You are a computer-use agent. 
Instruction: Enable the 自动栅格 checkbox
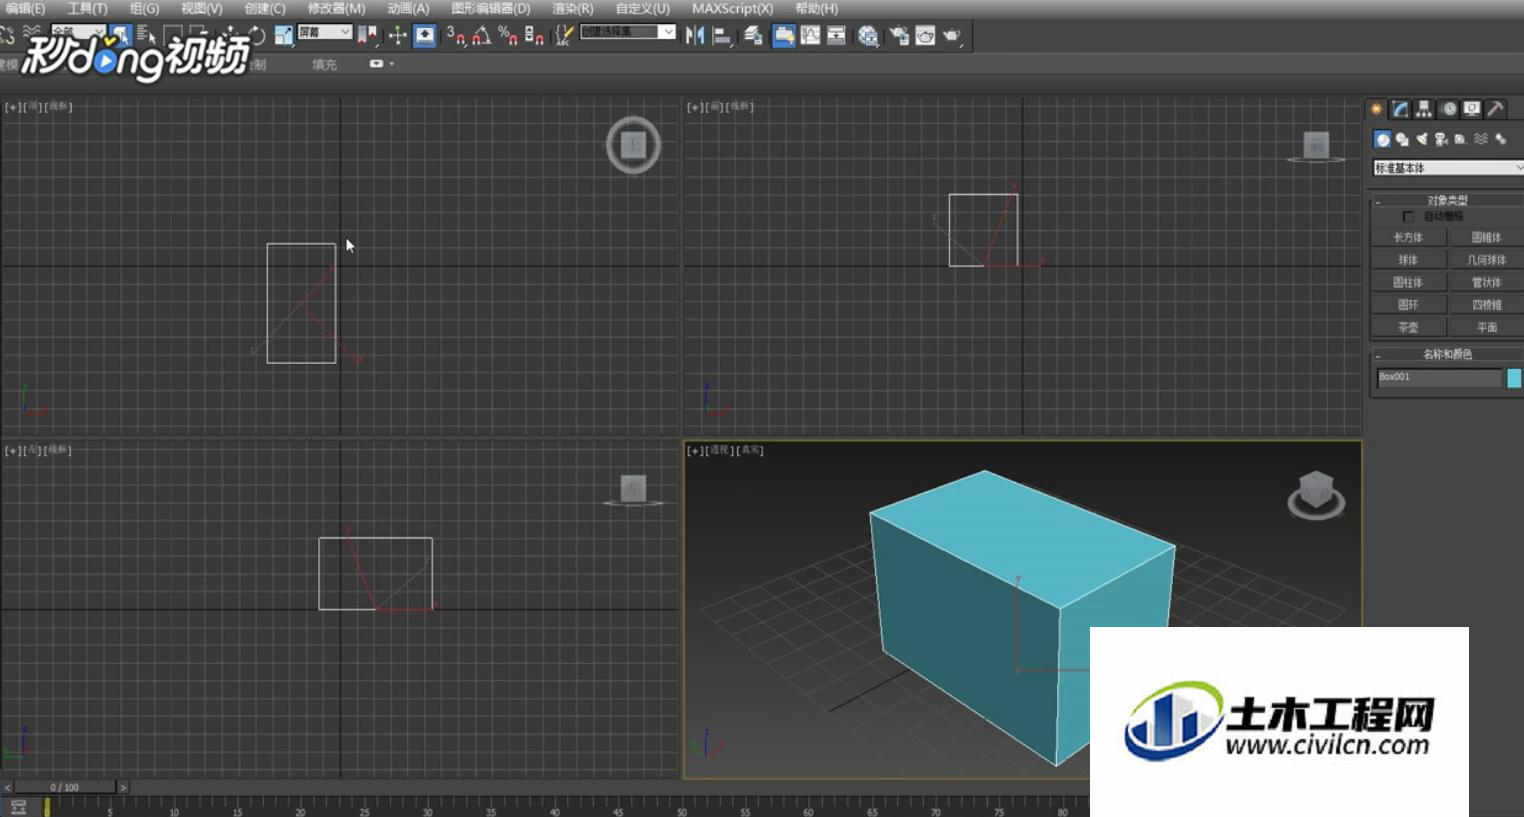1408,216
